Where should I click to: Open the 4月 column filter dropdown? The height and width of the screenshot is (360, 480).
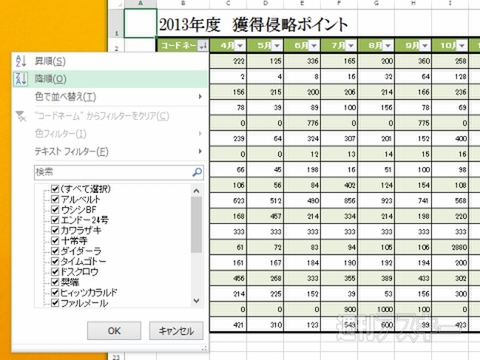(240, 45)
